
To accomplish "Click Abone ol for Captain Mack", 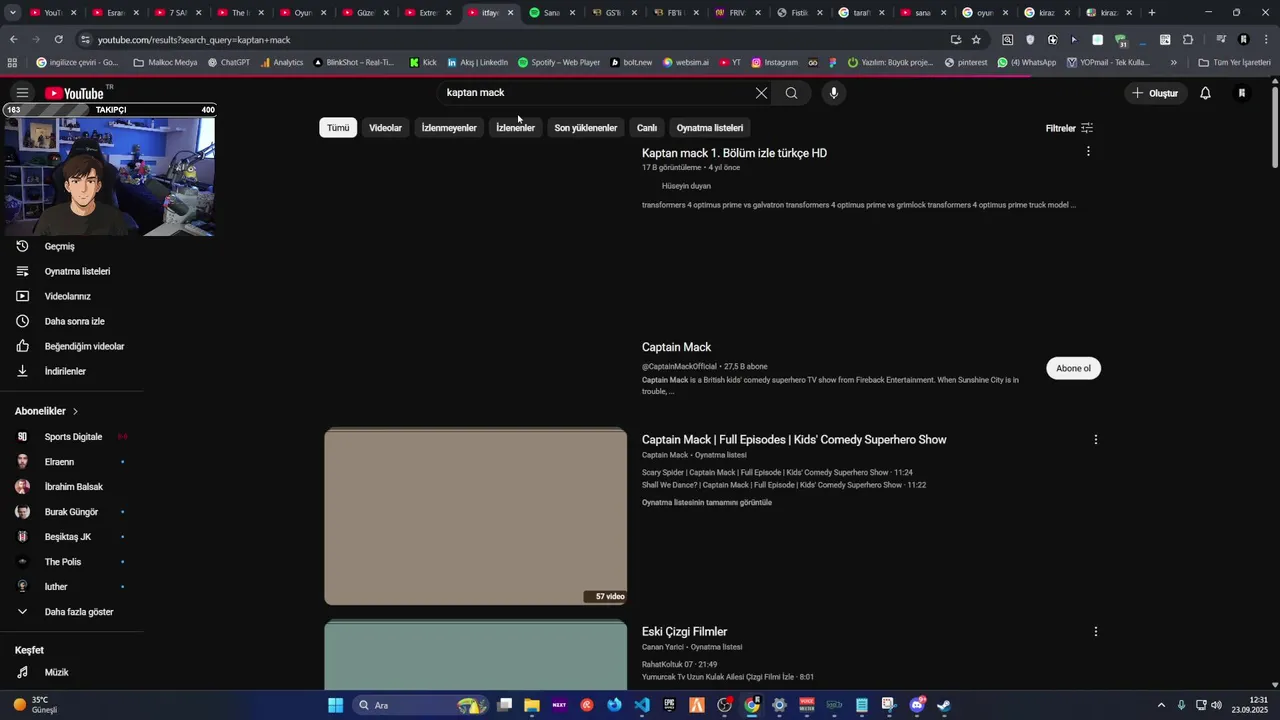I will [1073, 368].
